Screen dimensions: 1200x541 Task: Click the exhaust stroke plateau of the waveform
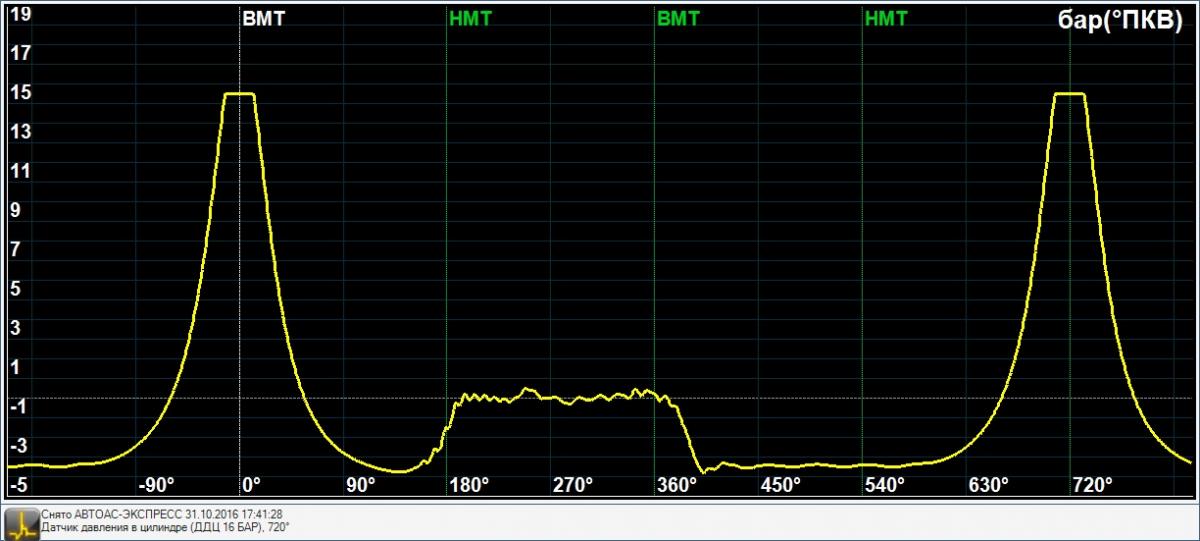560,397
